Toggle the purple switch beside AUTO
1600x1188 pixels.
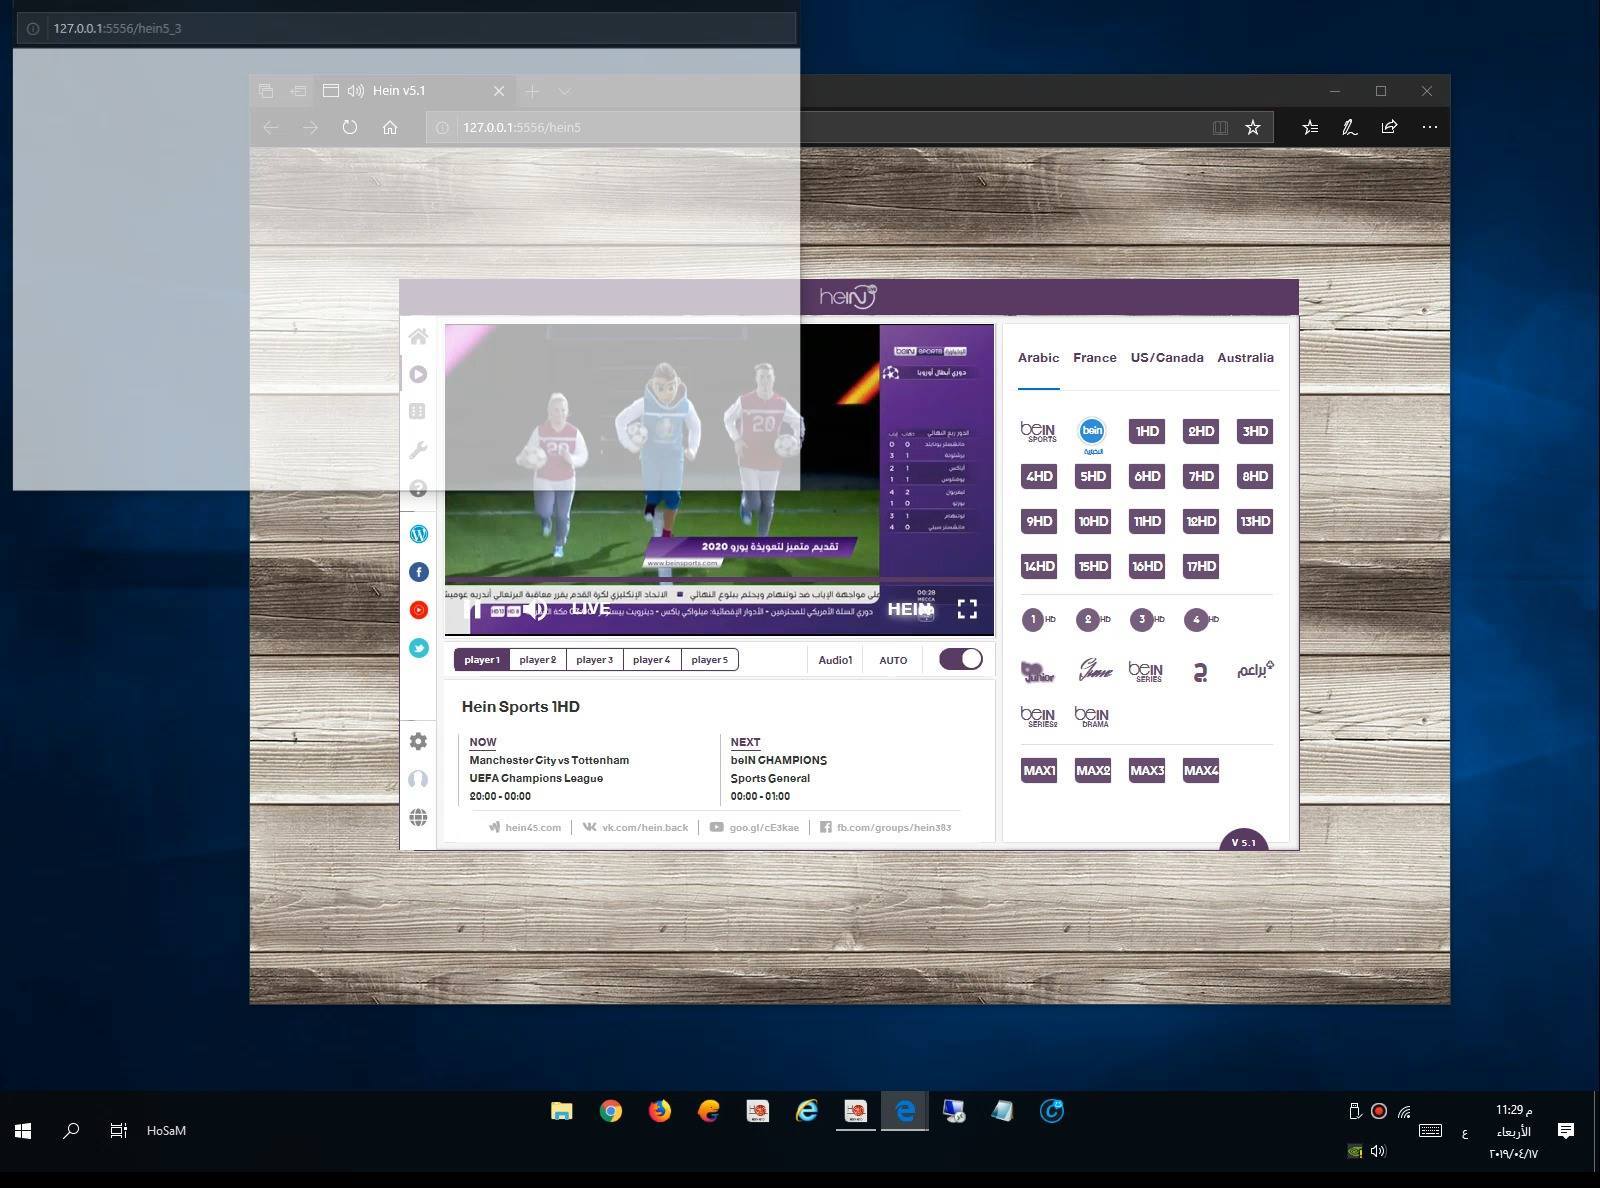coord(961,659)
